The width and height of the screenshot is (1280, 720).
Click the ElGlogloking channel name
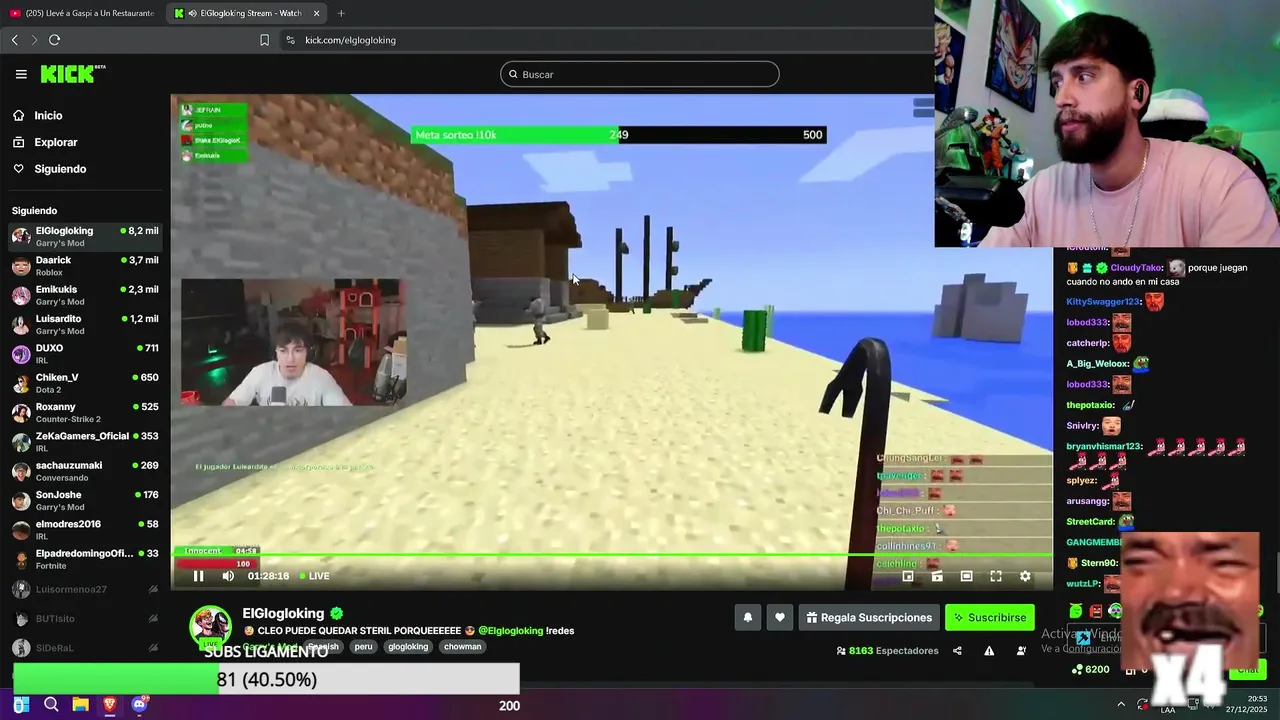[283, 613]
